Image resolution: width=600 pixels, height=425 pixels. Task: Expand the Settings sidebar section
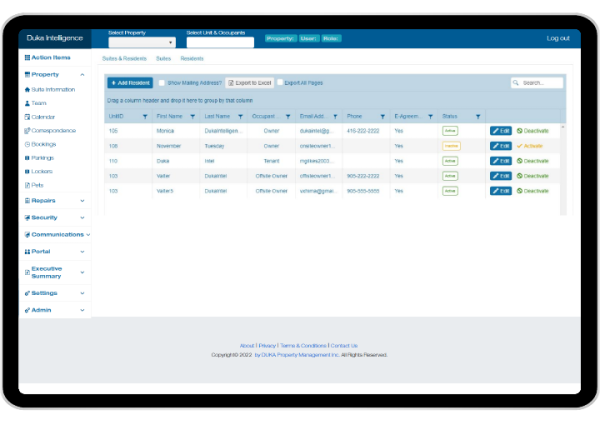(x=82, y=293)
